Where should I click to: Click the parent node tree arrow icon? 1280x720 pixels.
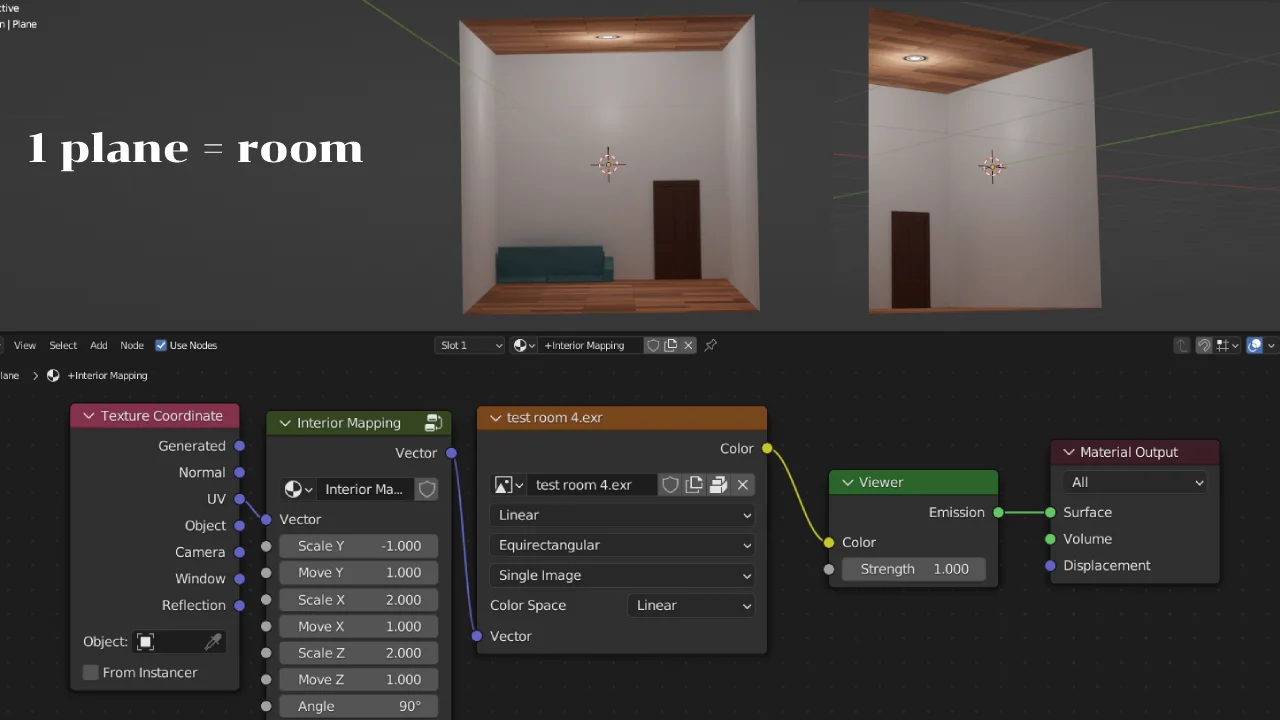1182,345
